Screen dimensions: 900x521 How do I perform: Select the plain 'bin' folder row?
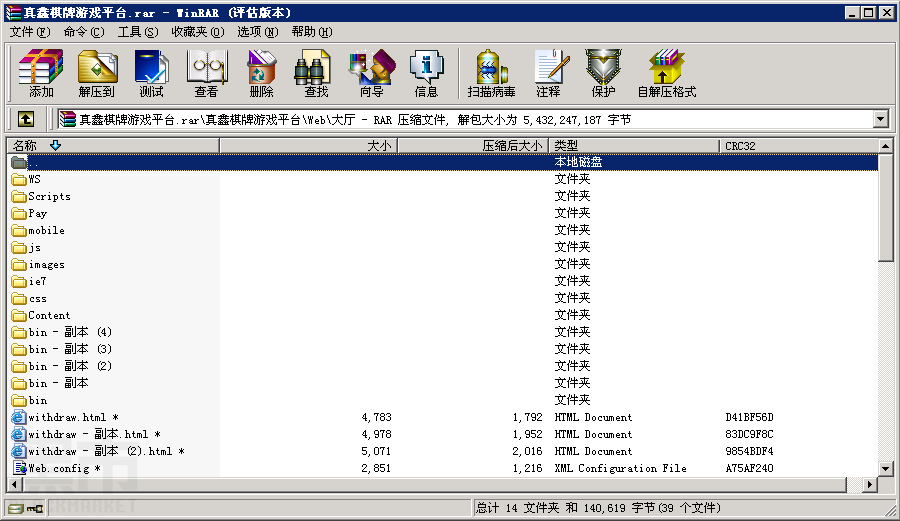(x=443, y=401)
